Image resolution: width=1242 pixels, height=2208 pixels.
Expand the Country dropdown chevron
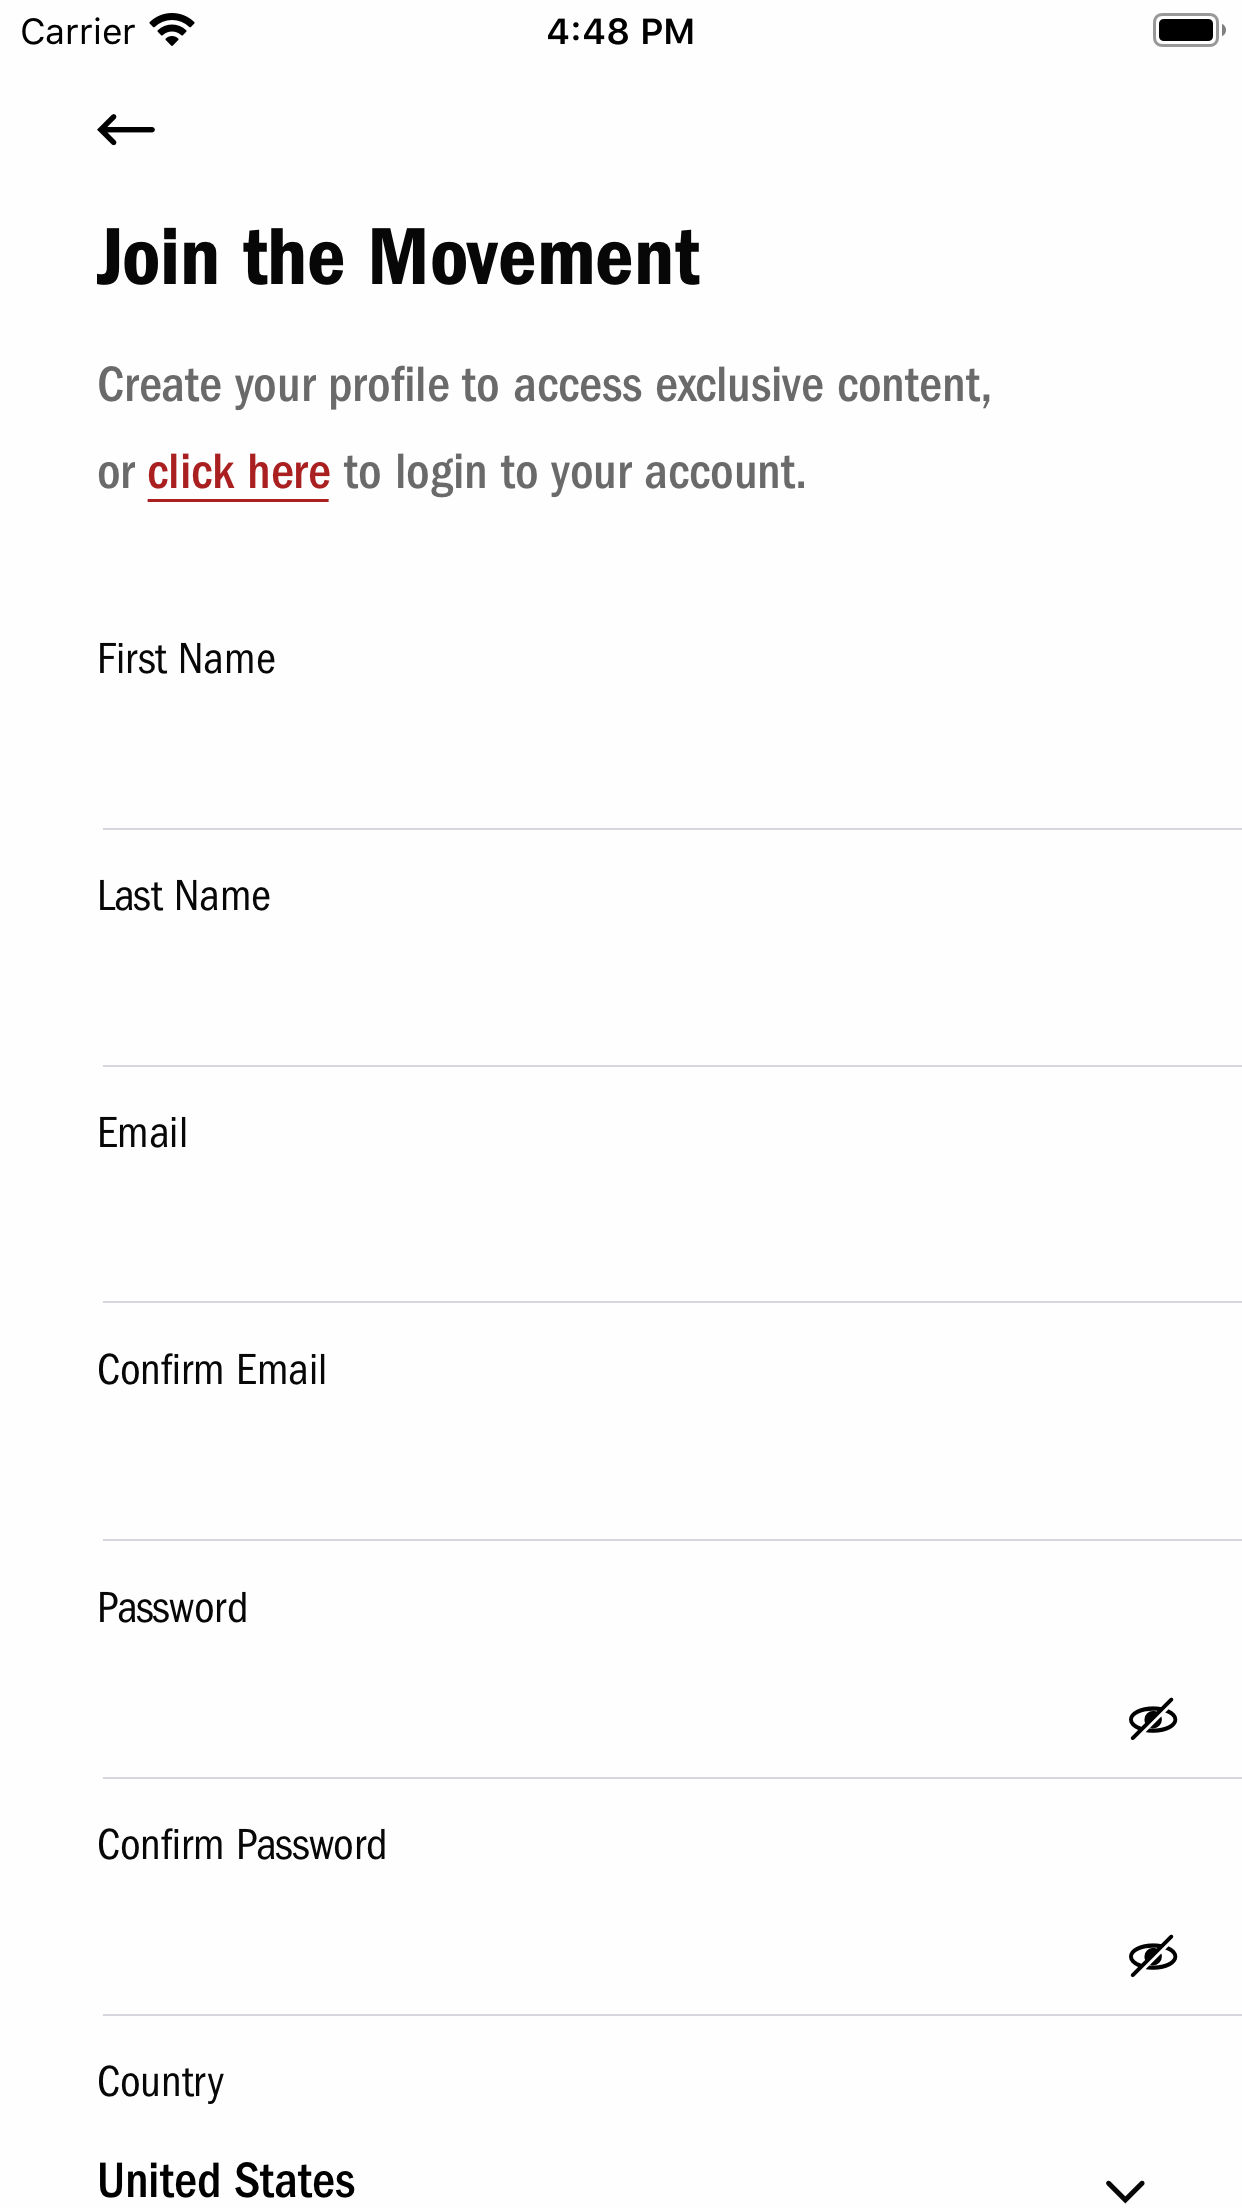click(1125, 2190)
